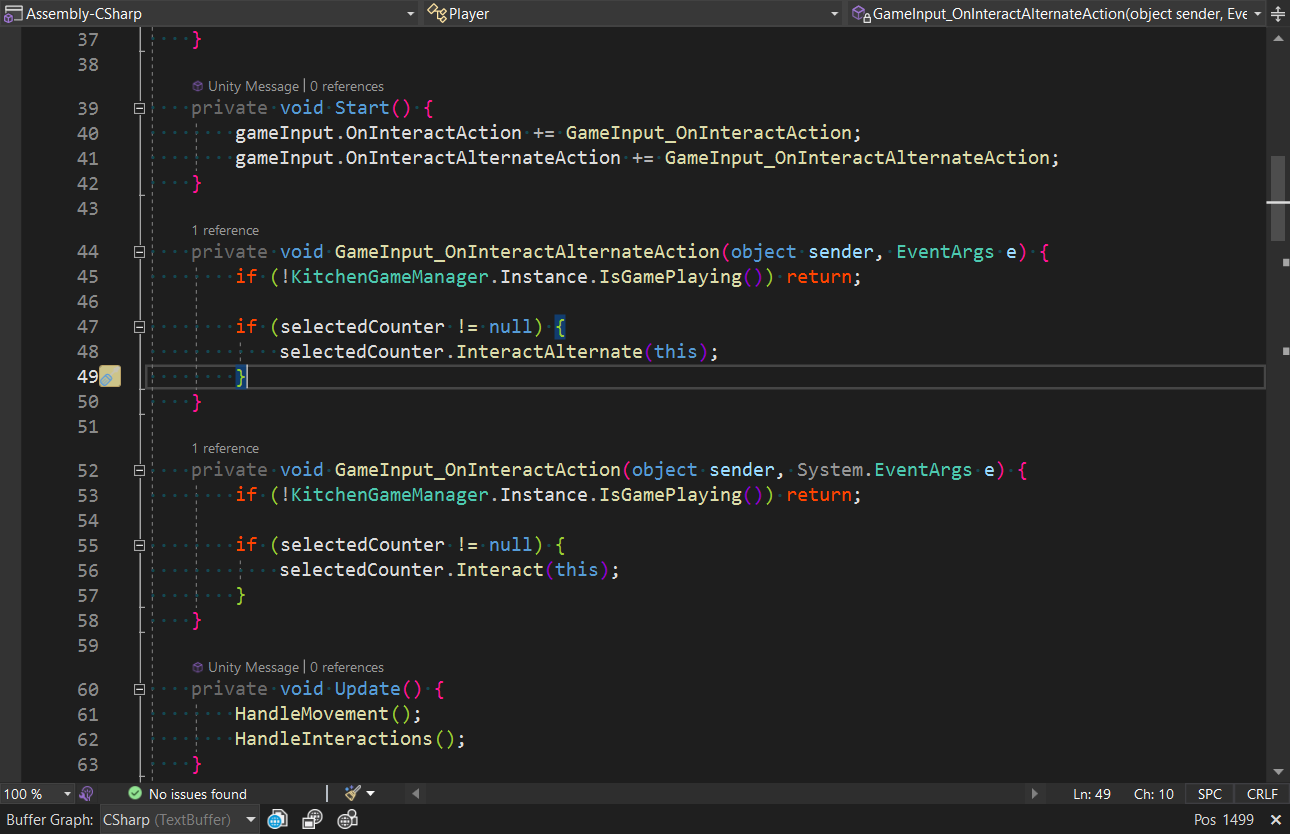Open '0 references' CodeLens above Update method

tap(347, 667)
